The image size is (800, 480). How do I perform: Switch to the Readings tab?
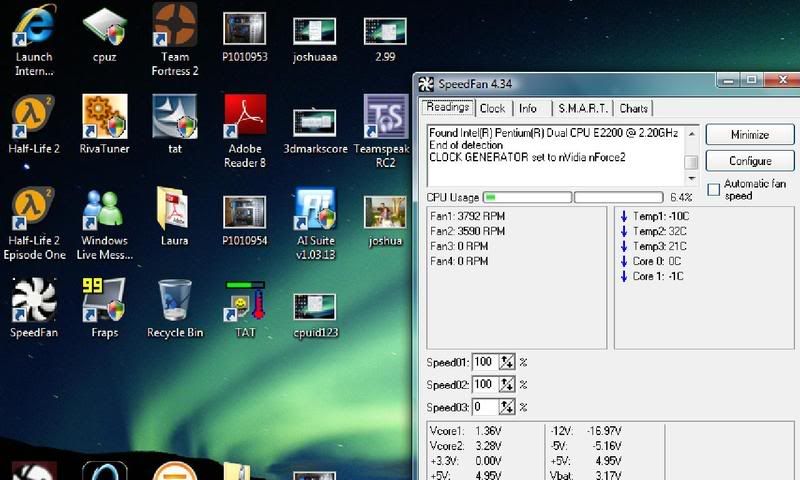tap(447, 108)
